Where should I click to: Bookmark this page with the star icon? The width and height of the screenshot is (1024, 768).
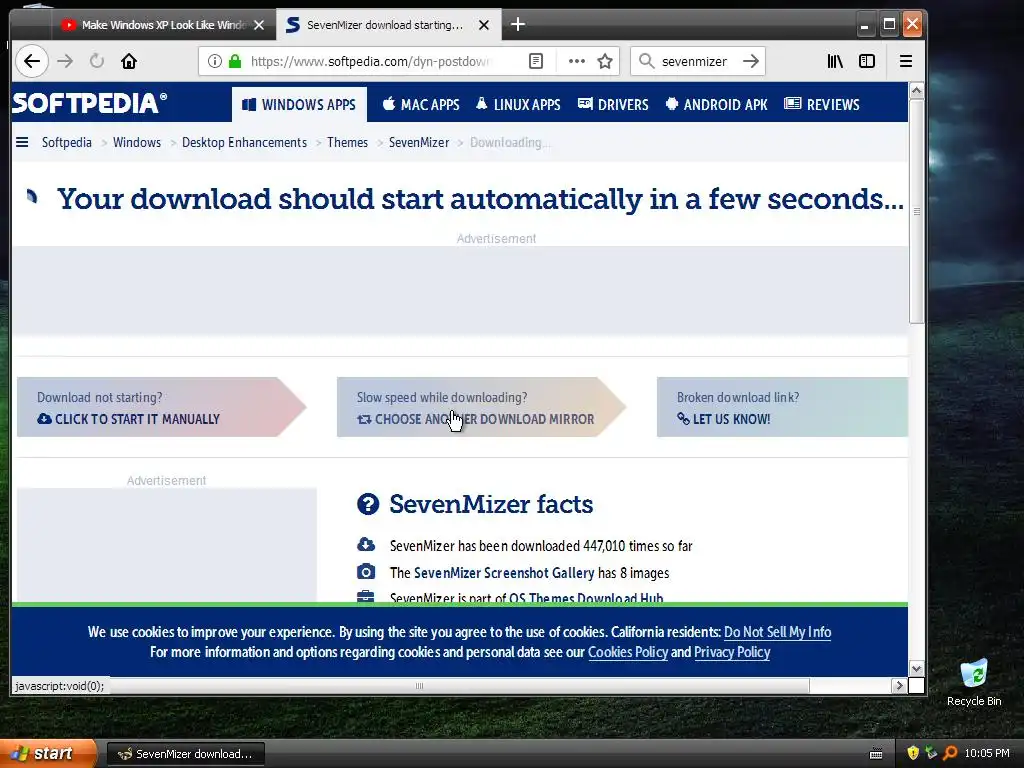coord(605,61)
